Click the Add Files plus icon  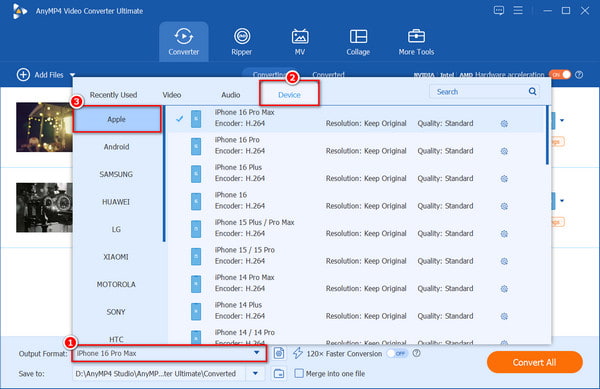click(23, 75)
